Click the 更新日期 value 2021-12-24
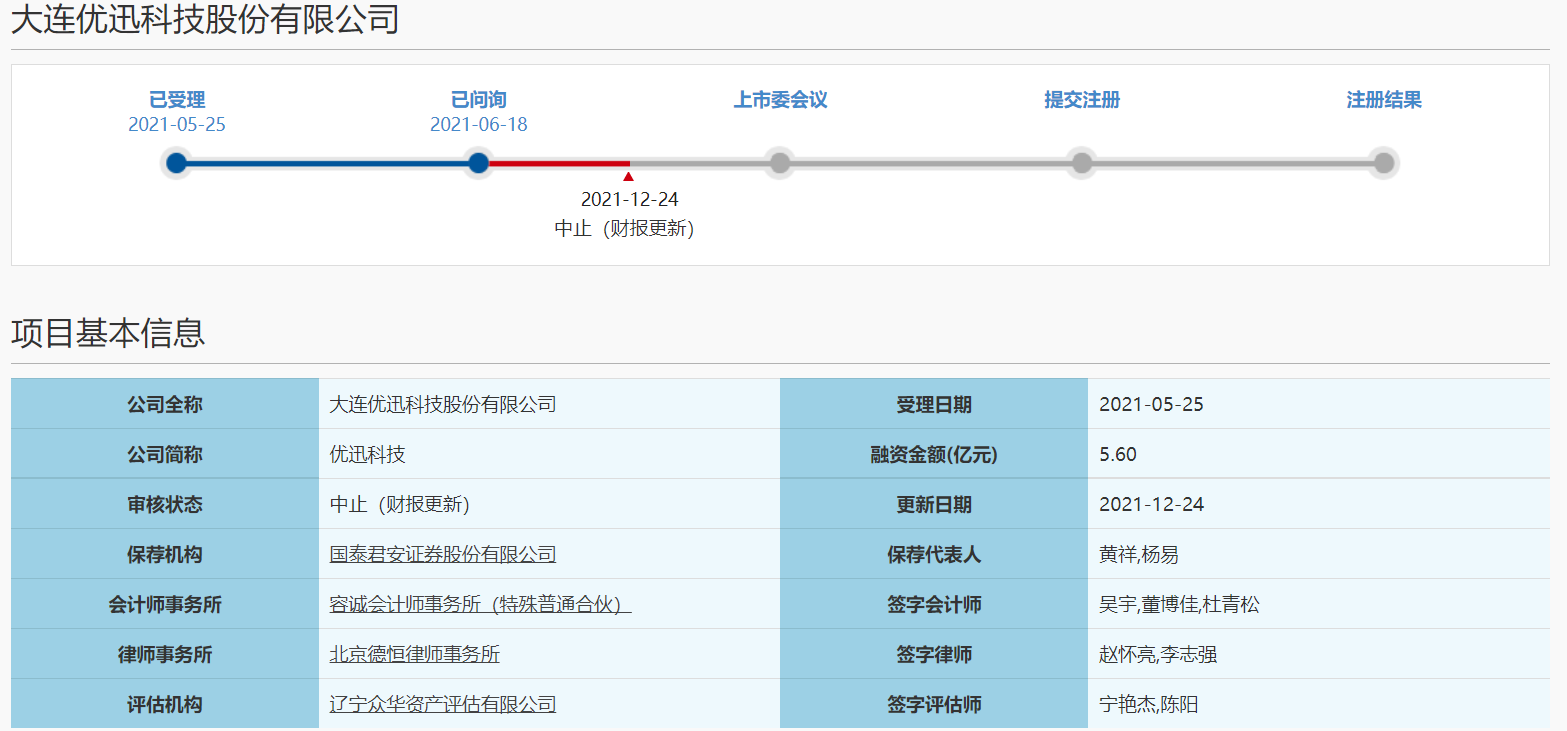1567x731 pixels. (1151, 504)
